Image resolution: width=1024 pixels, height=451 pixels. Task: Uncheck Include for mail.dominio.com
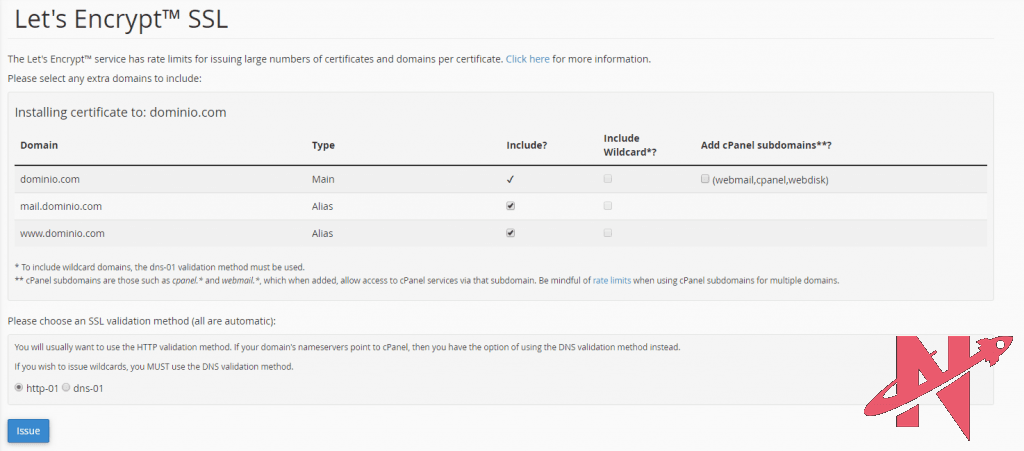(x=511, y=206)
